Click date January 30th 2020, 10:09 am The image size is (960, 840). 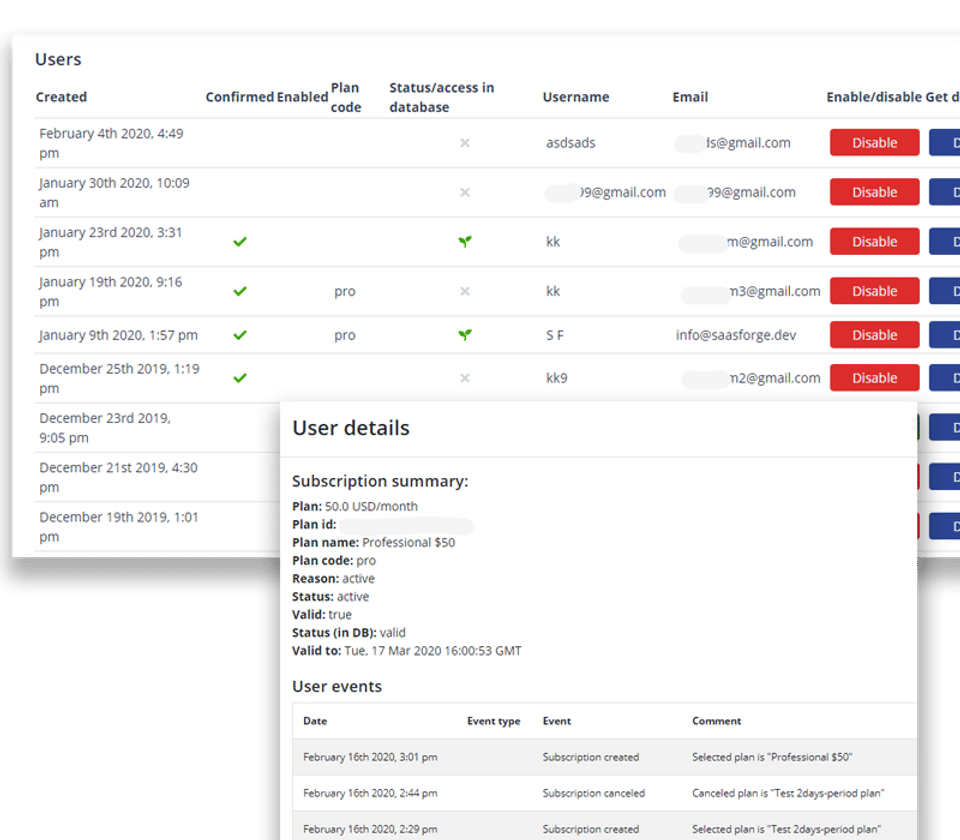pyautogui.click(x=114, y=193)
